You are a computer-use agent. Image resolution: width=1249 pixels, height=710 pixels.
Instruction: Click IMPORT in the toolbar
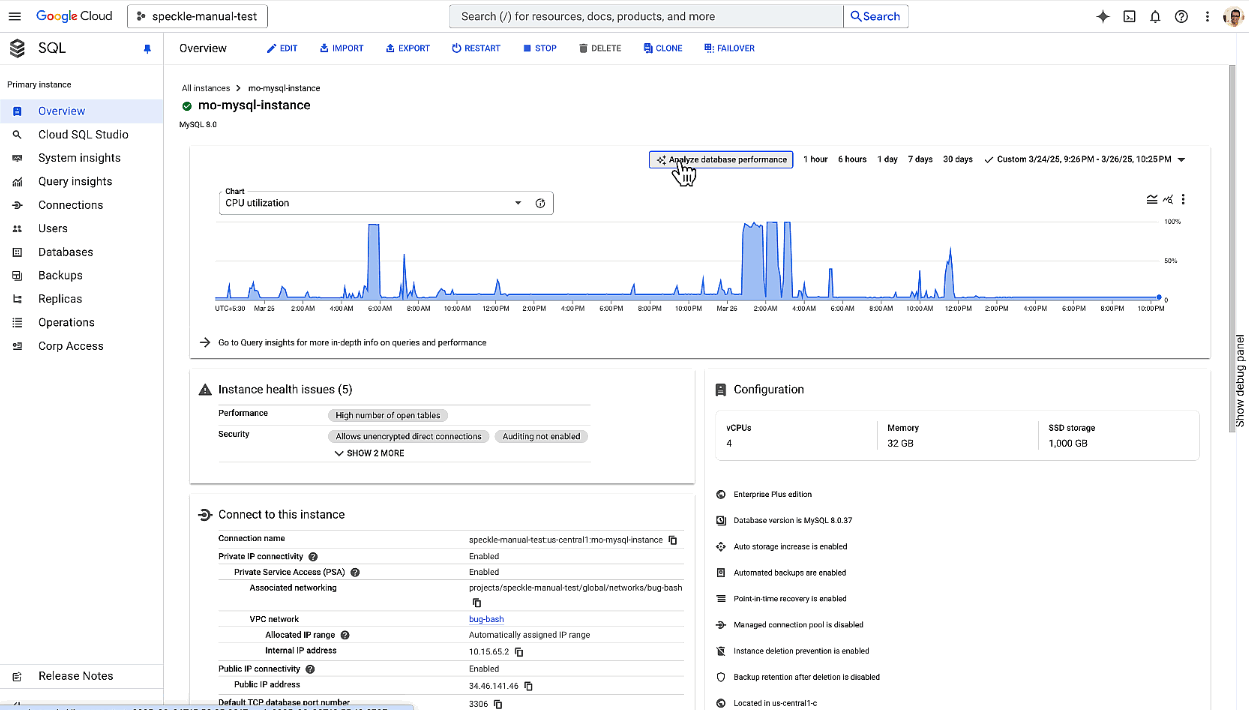pos(341,48)
